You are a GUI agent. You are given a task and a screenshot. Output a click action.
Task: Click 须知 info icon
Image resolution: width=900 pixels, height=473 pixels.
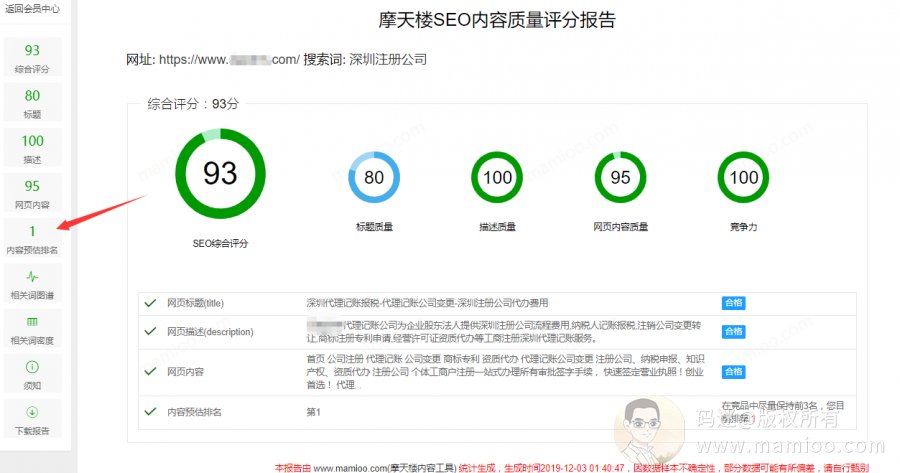coord(32,366)
